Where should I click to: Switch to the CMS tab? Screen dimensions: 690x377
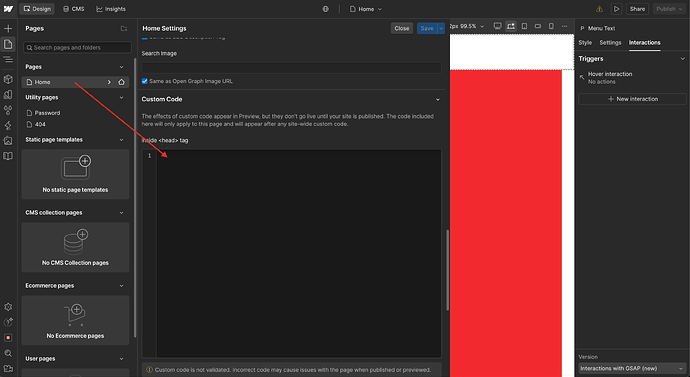(x=73, y=9)
